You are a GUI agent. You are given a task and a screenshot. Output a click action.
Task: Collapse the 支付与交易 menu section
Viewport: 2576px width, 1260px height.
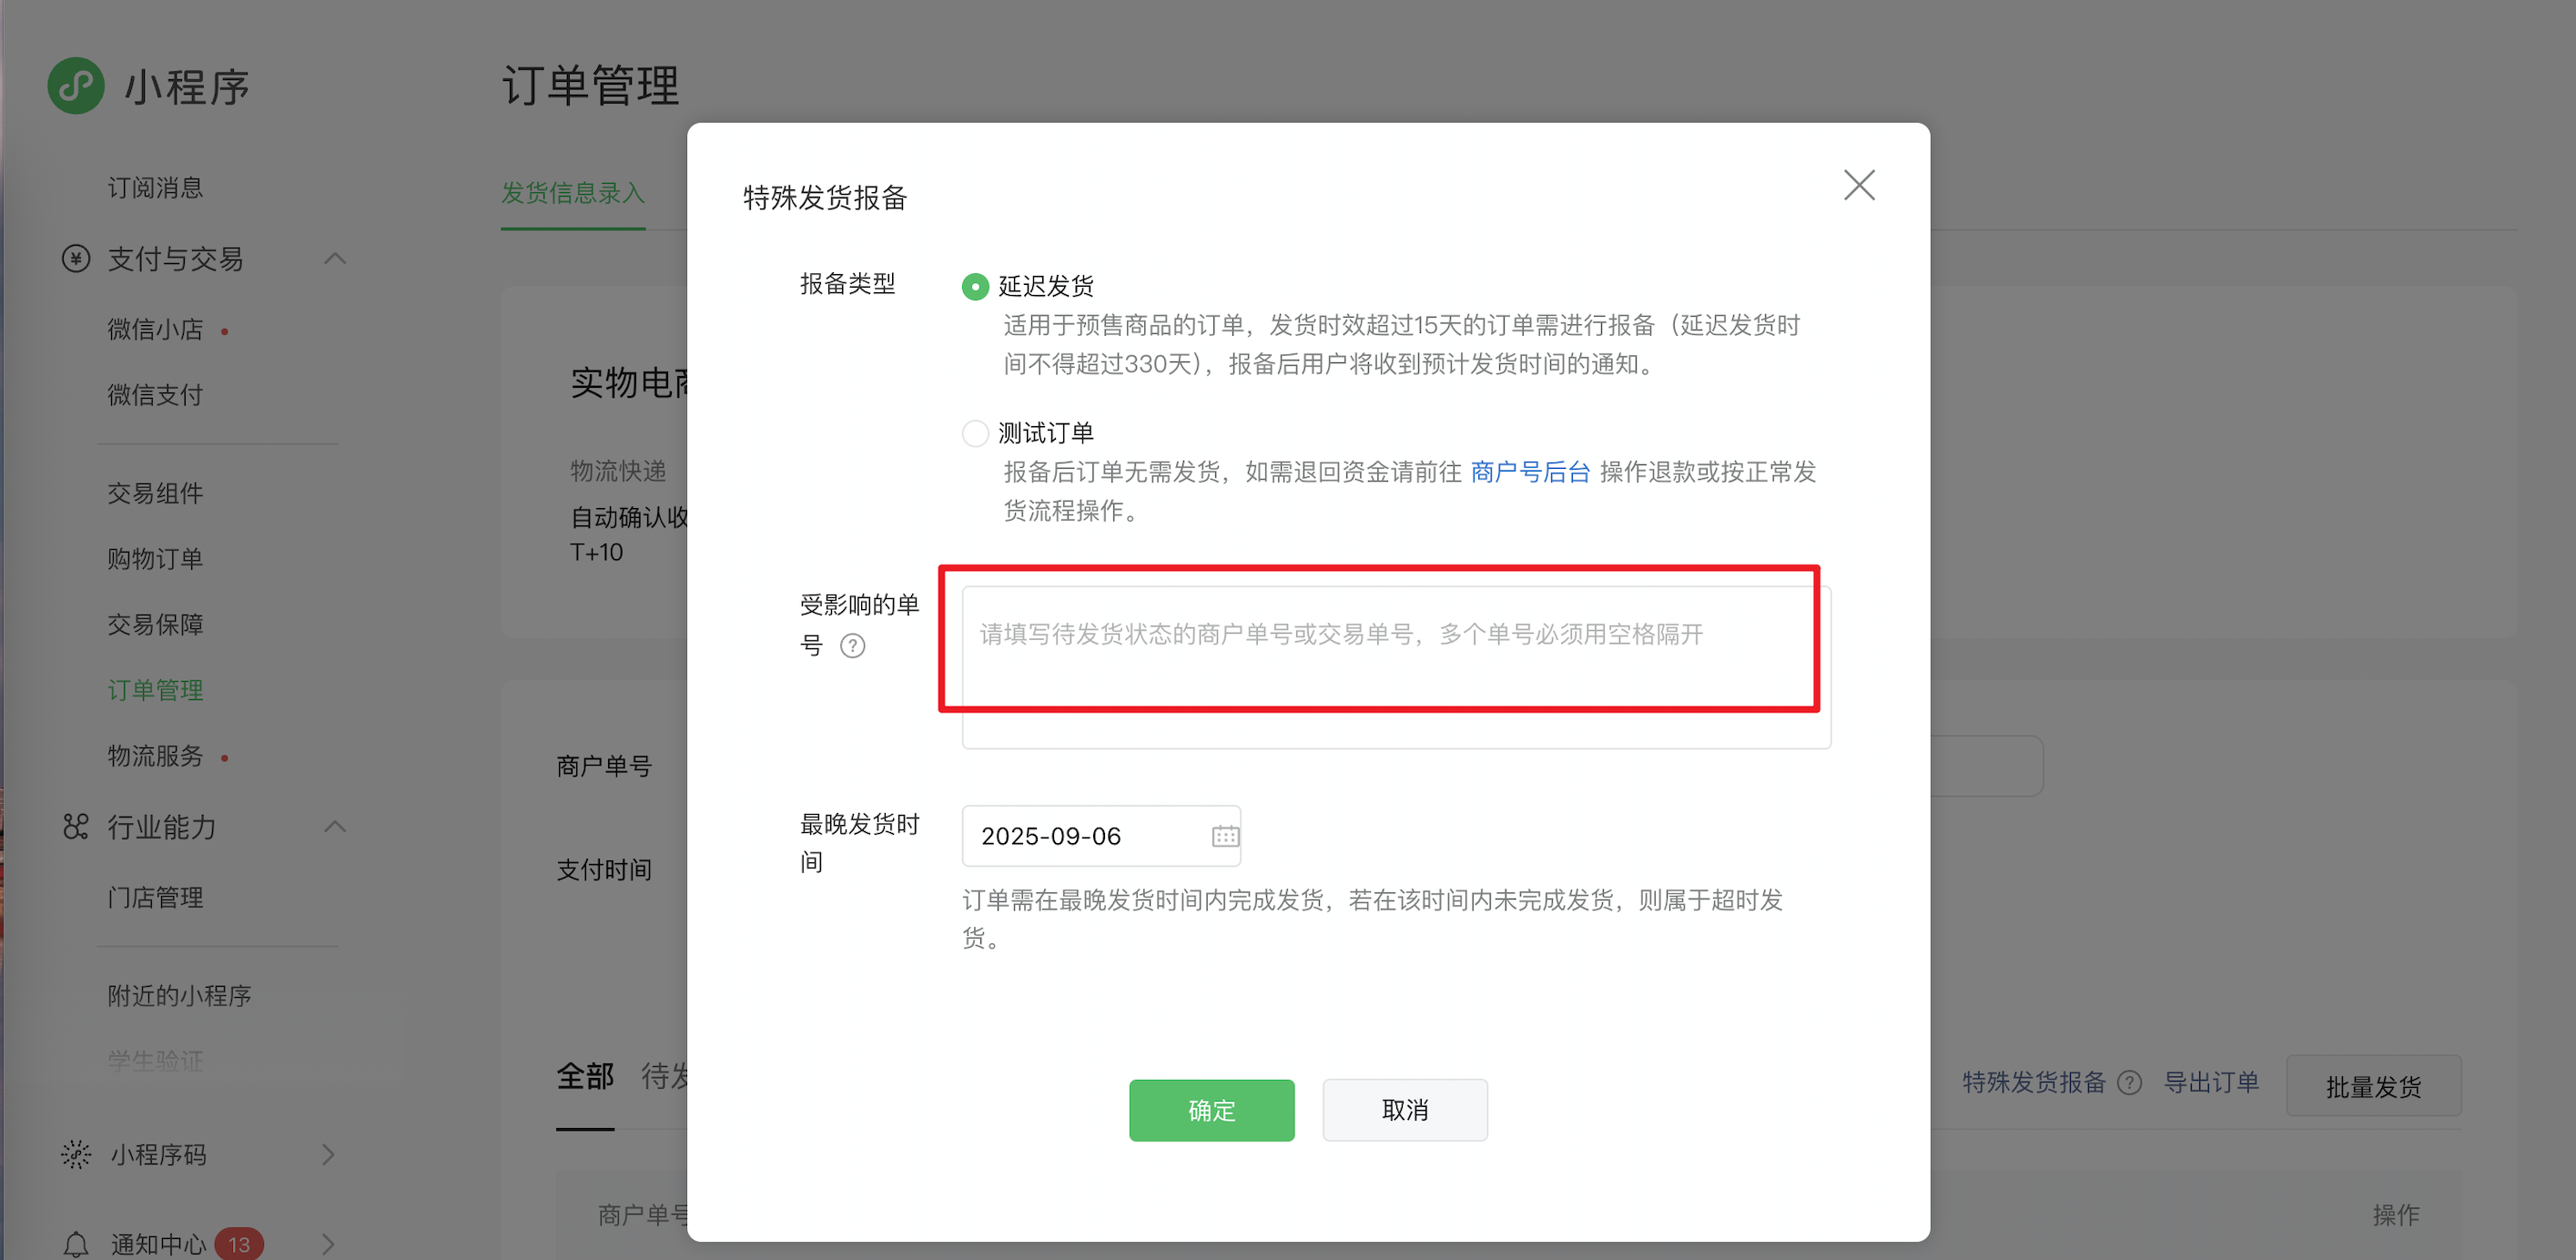335,259
